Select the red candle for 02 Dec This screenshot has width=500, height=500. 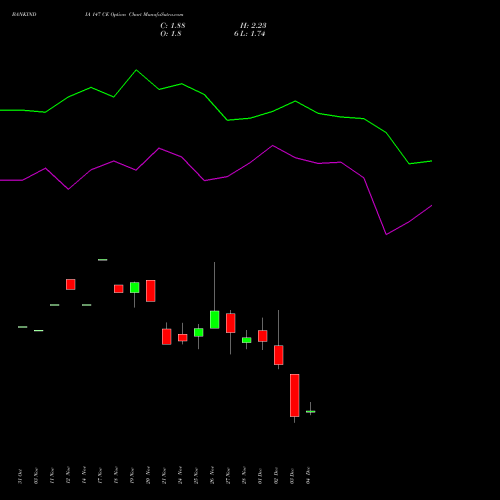[279, 355]
